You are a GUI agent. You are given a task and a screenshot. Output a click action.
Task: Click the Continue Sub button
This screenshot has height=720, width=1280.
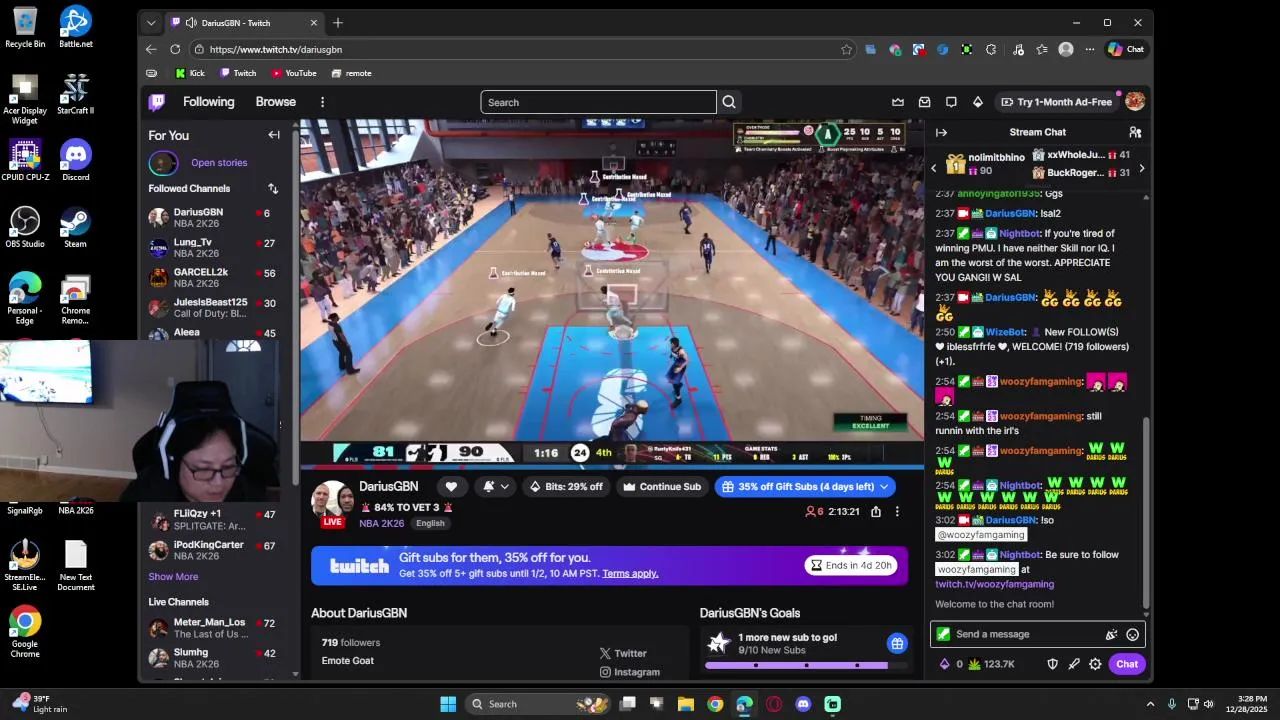(661, 486)
